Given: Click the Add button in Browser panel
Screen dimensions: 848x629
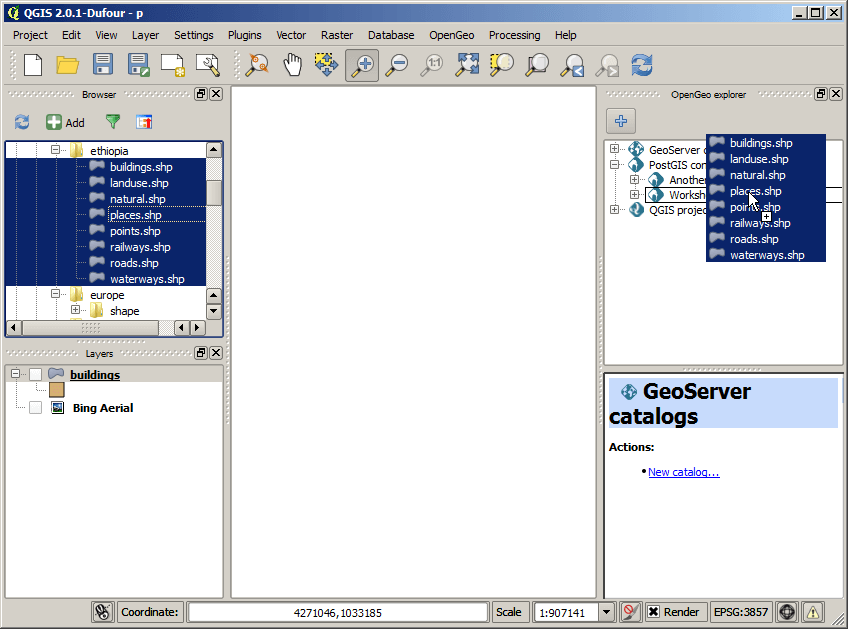Looking at the screenshot, I should pos(65,122).
